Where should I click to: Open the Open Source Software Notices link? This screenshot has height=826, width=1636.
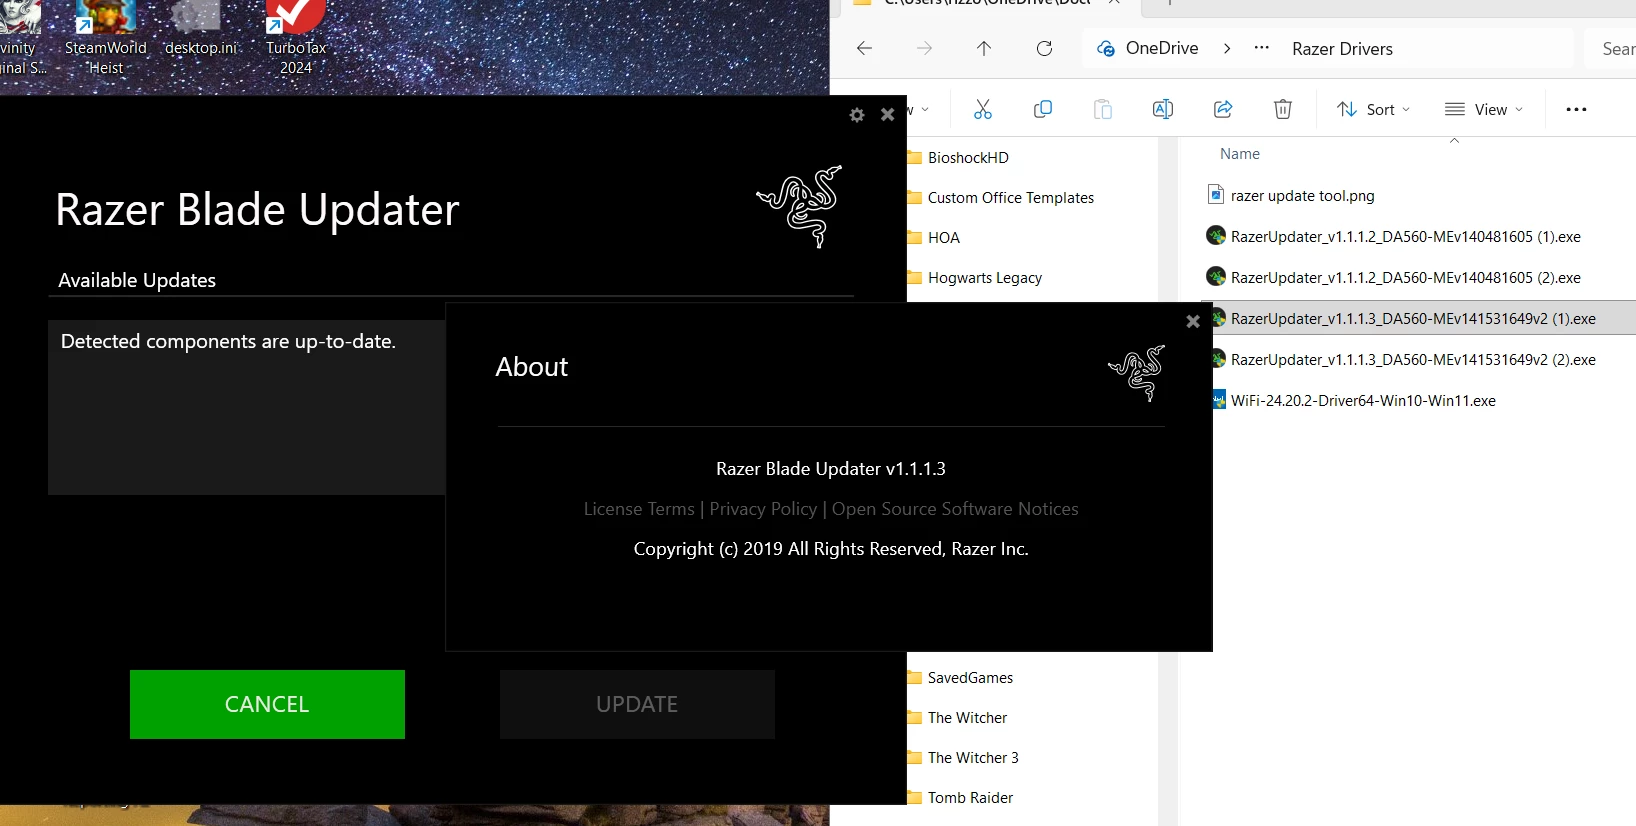955,509
